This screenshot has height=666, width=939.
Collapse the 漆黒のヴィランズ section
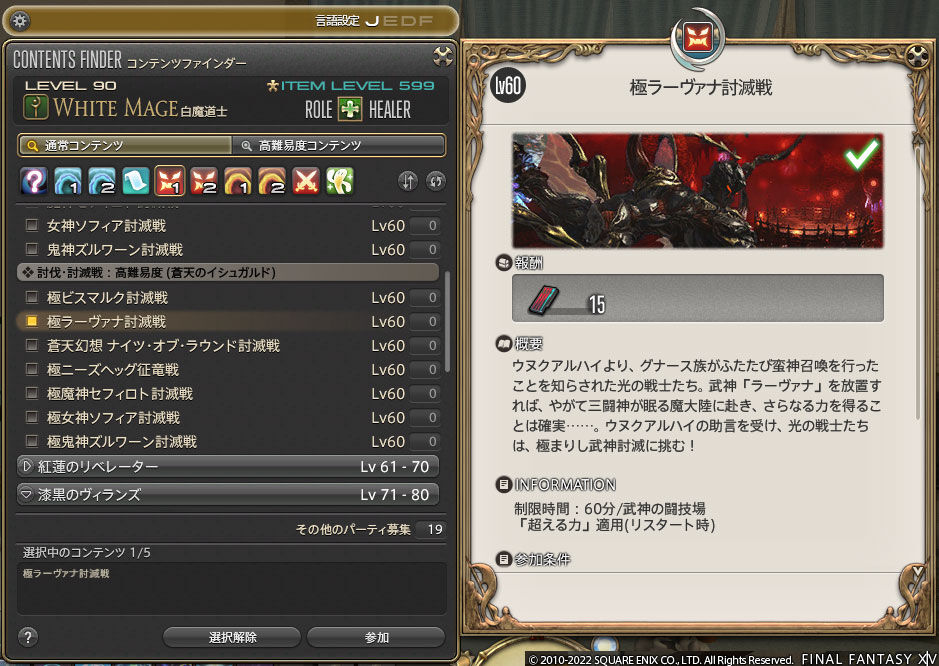point(228,494)
